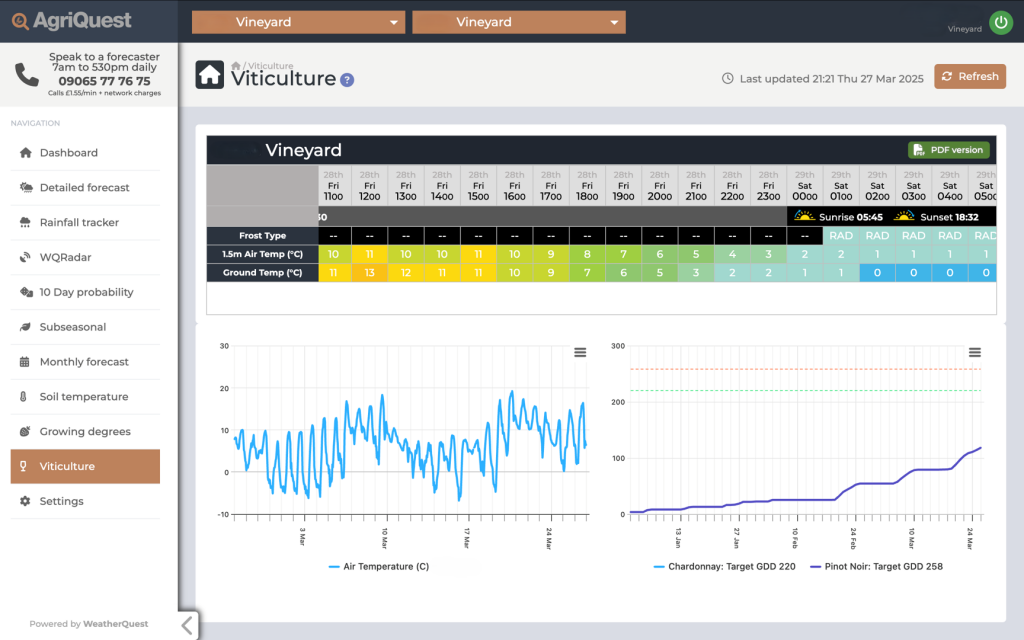
Task: Click the 1200 Friday ground temp cell 13
Action: point(369,272)
